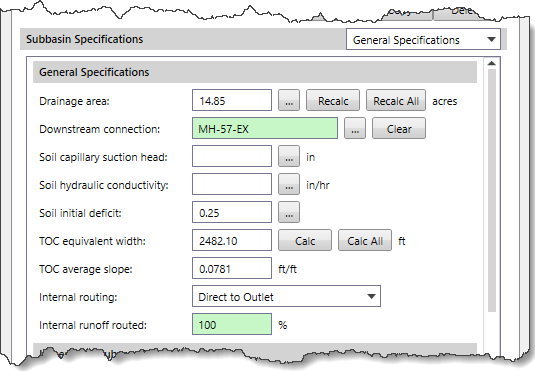The image size is (535, 371).
Task: Click the 'TOC equivalent width:' label
Action: pyautogui.click(x=92, y=241)
